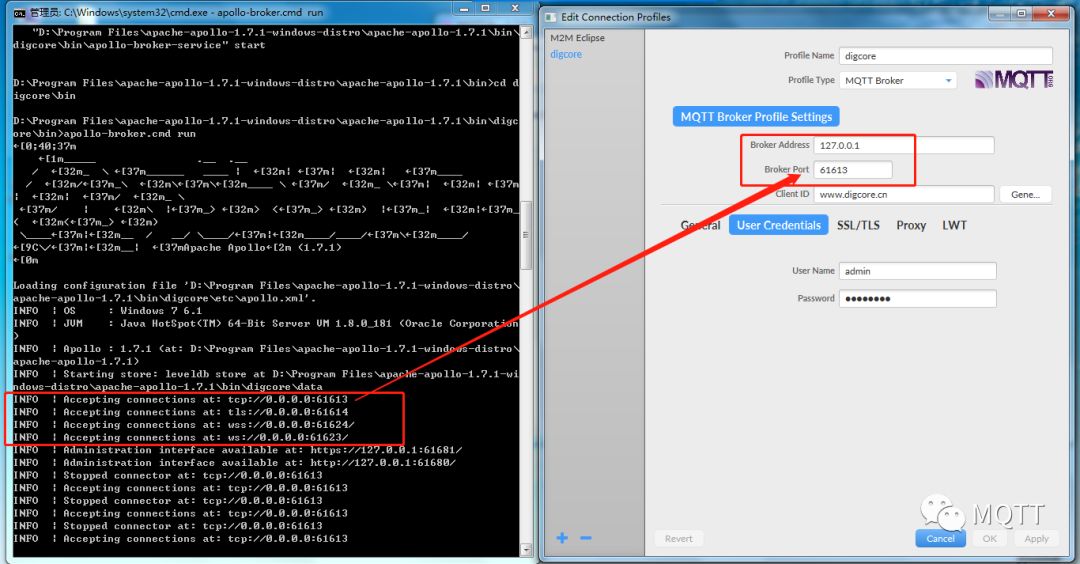Click the minus icon to remove a profile
The width and height of the screenshot is (1080, 564).
click(x=585, y=538)
